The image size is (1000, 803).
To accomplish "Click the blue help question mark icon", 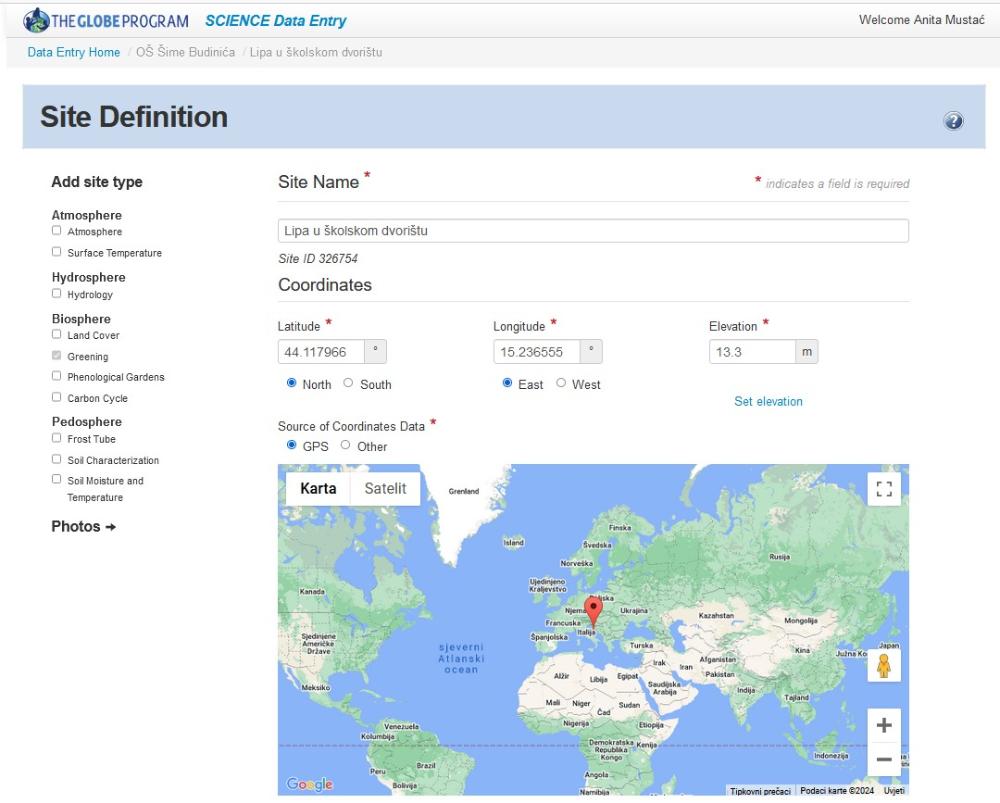I will 953,121.
